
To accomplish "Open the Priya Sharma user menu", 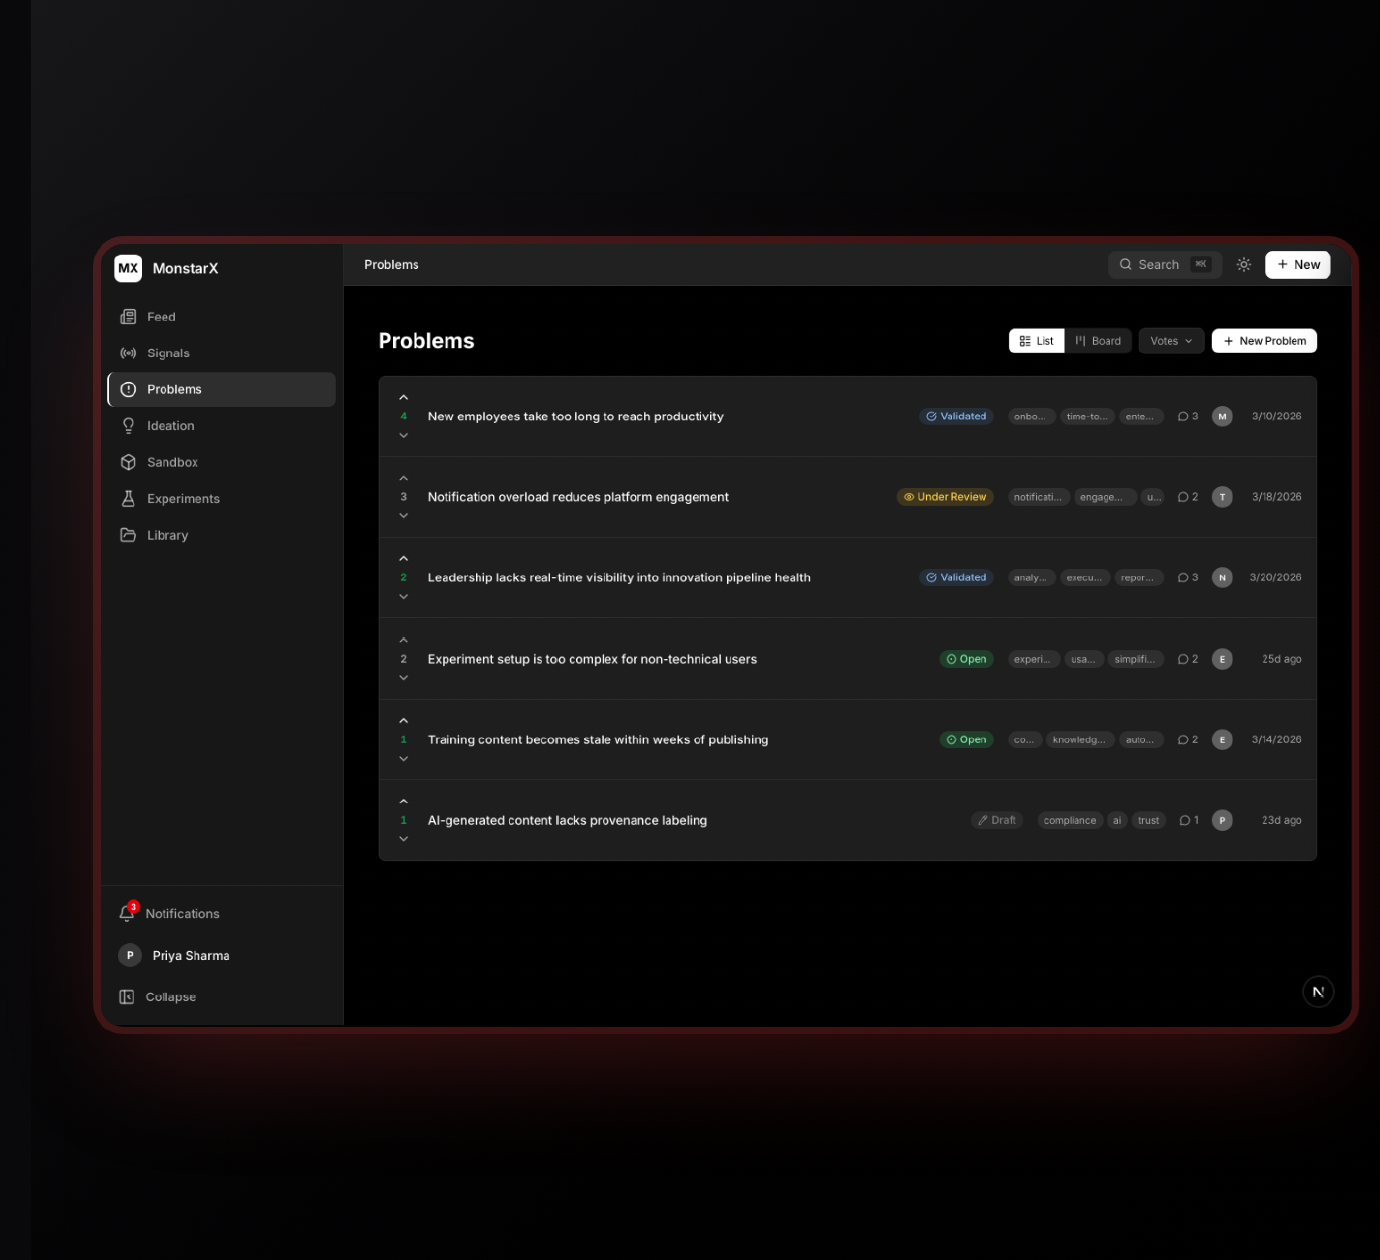I will 190,956.
